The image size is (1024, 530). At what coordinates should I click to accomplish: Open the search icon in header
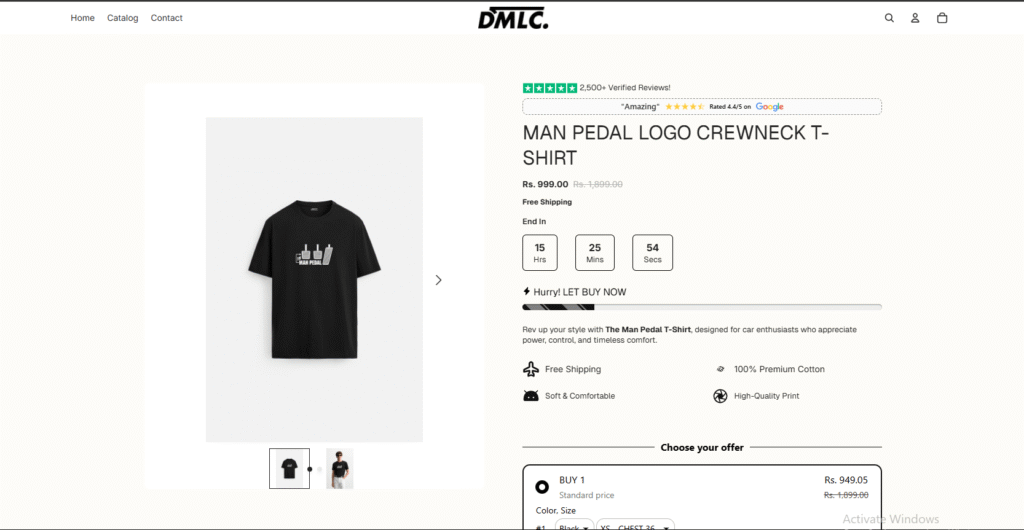[889, 18]
